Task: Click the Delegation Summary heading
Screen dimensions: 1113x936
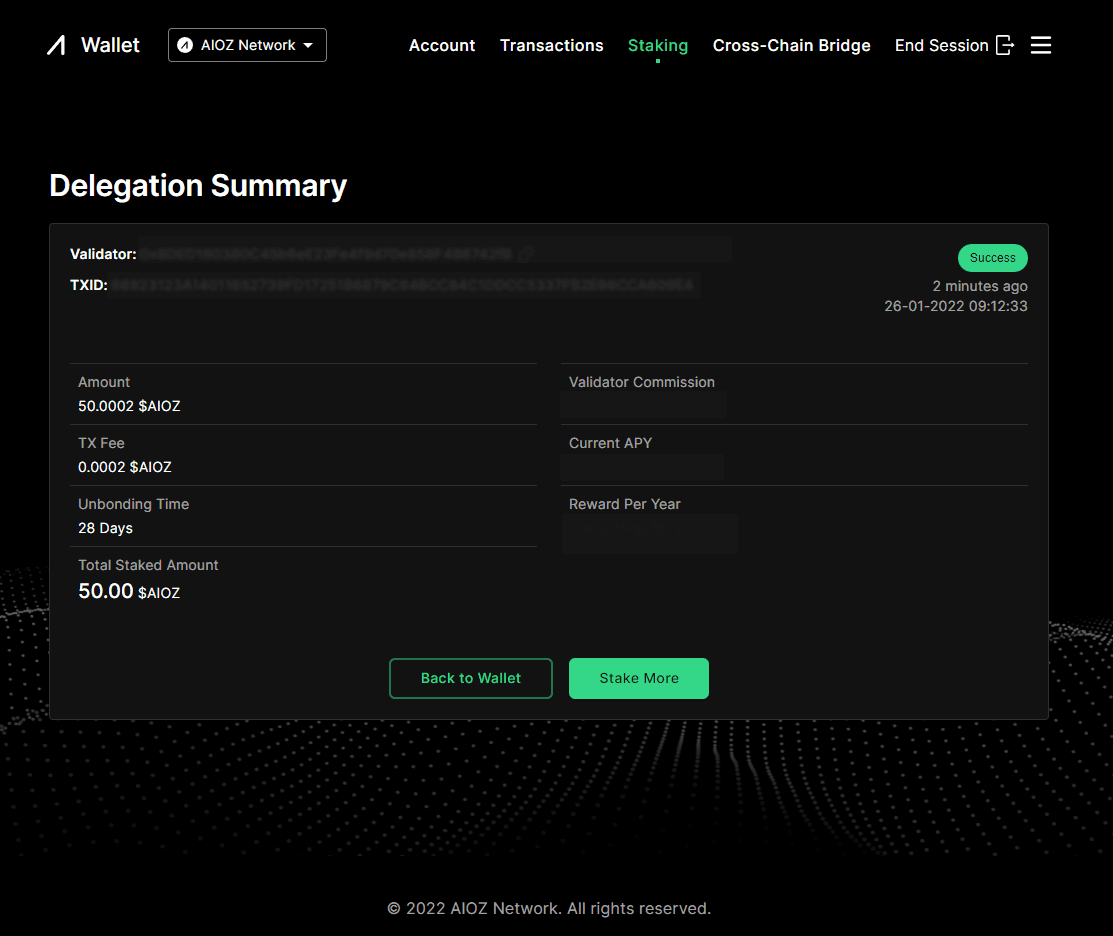Action: [x=198, y=186]
